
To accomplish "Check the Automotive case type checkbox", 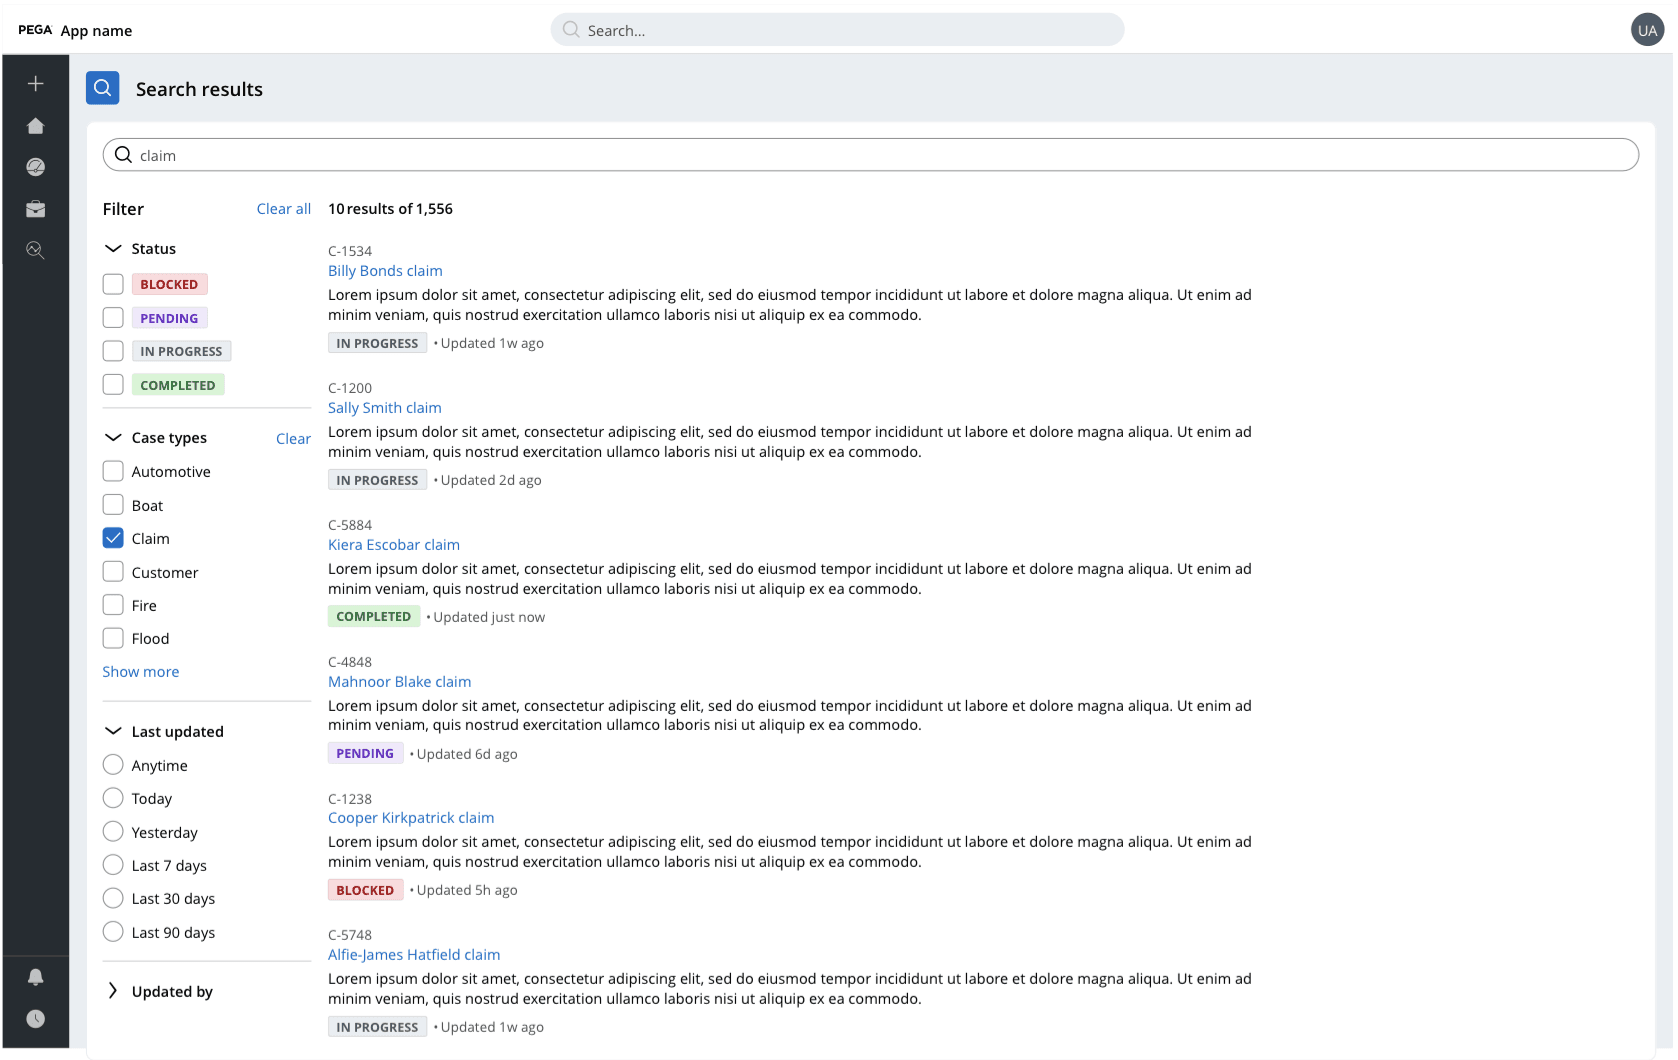I will (113, 471).
